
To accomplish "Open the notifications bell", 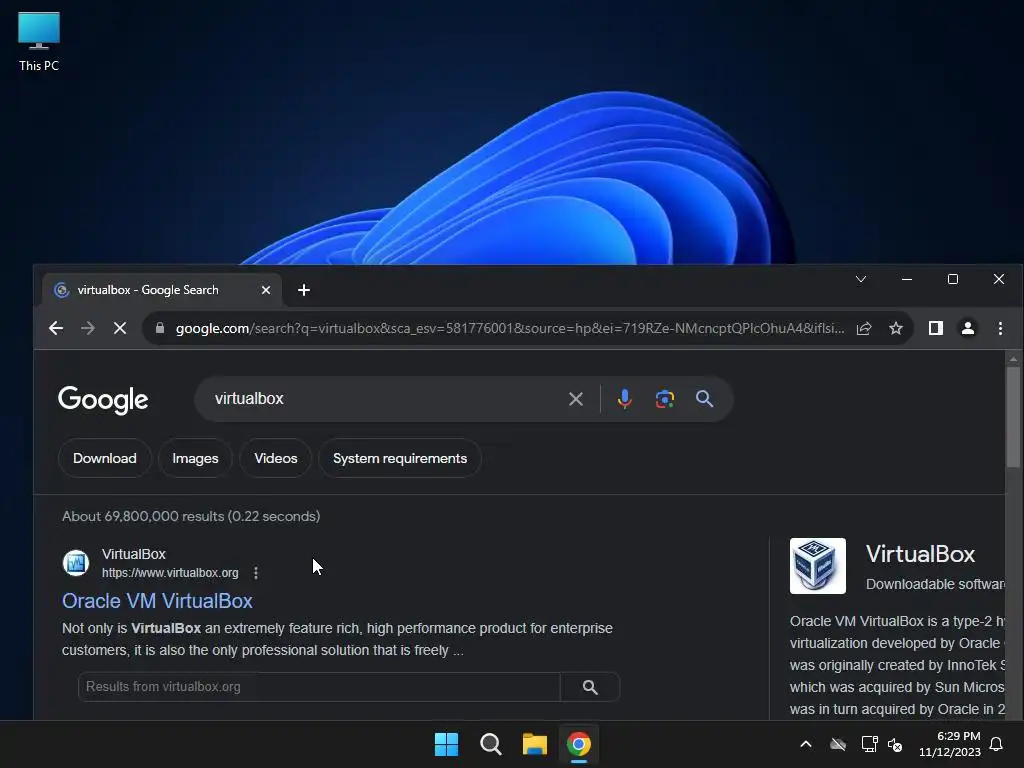I will tap(997, 744).
